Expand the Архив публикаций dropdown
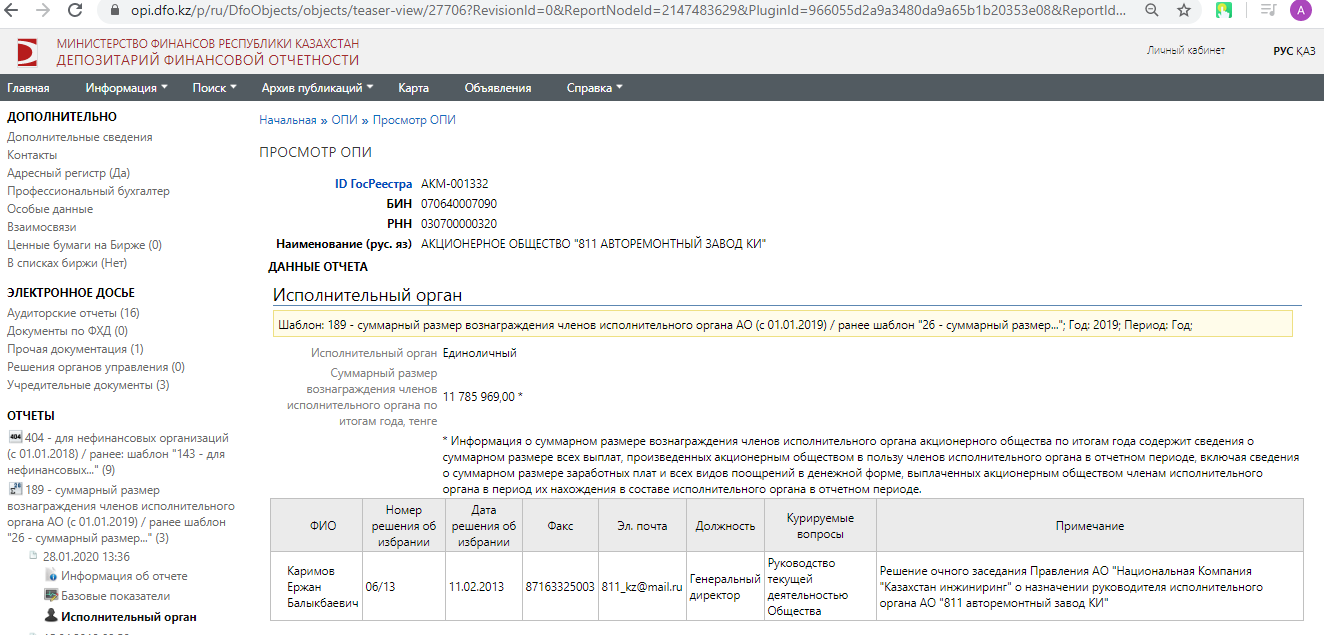1324x635 pixels. [317, 88]
